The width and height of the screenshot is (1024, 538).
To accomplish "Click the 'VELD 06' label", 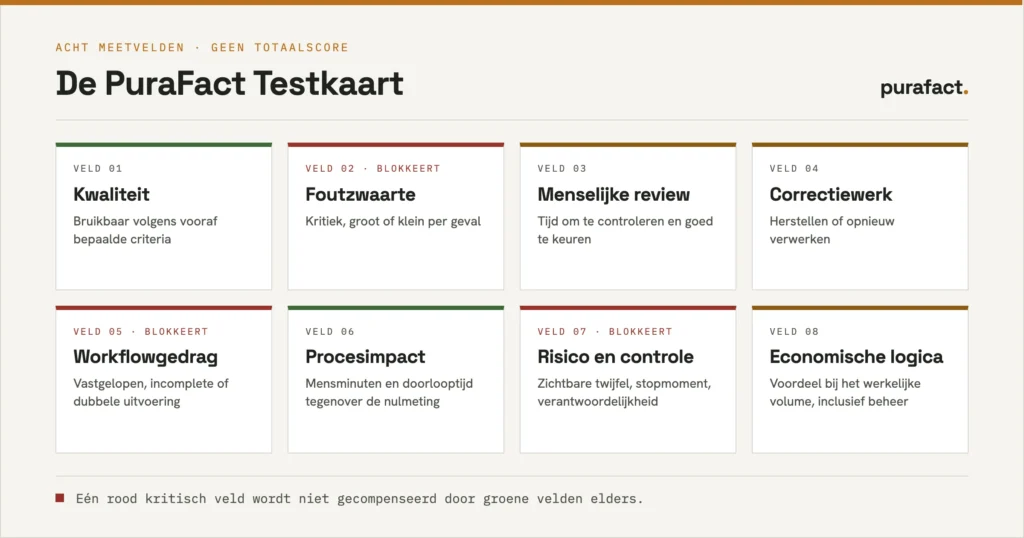I will click(330, 332).
